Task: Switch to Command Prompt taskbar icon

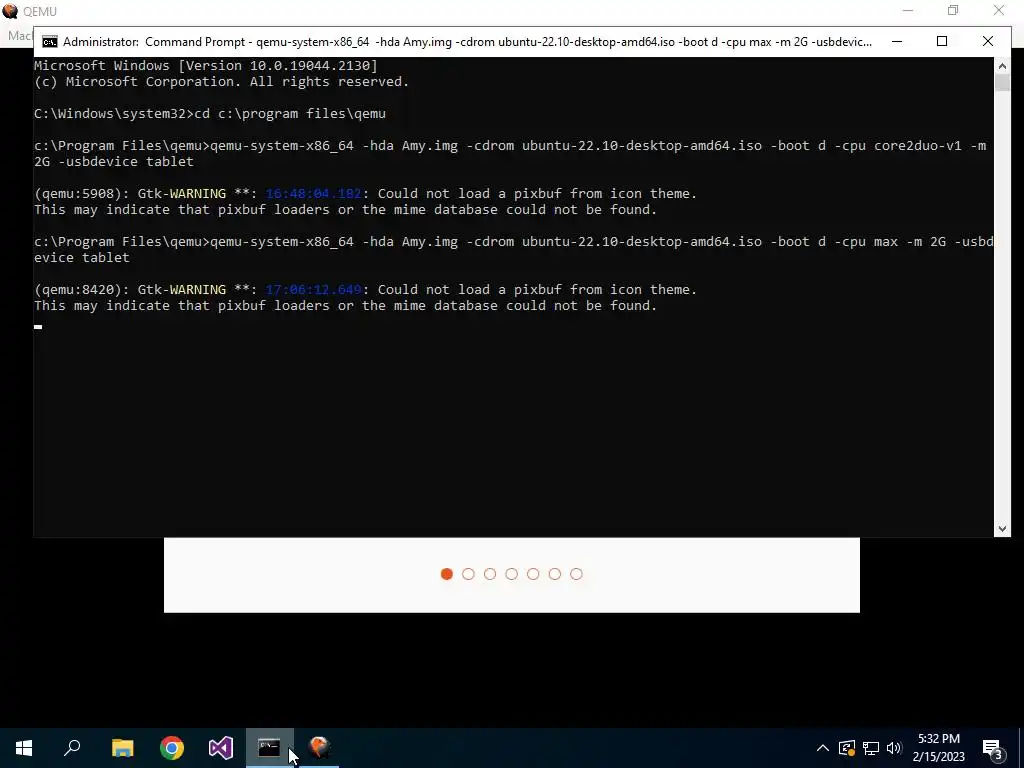Action: (x=269, y=748)
